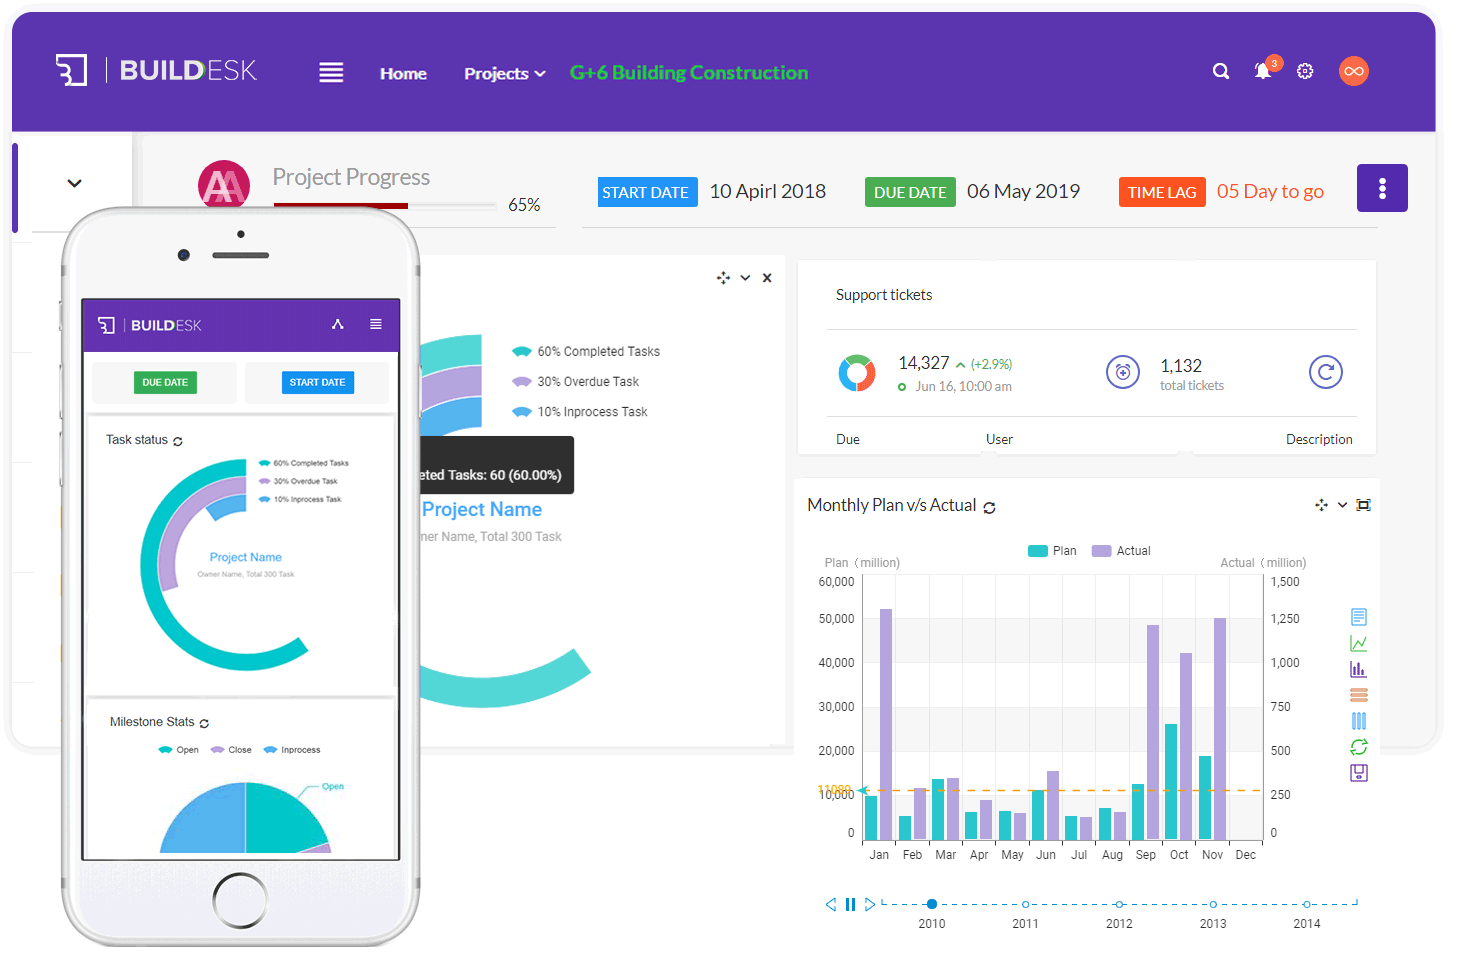The width and height of the screenshot is (1464, 959).
Task: Toggle the Open legend in Milestone Stats
Action: (x=179, y=750)
